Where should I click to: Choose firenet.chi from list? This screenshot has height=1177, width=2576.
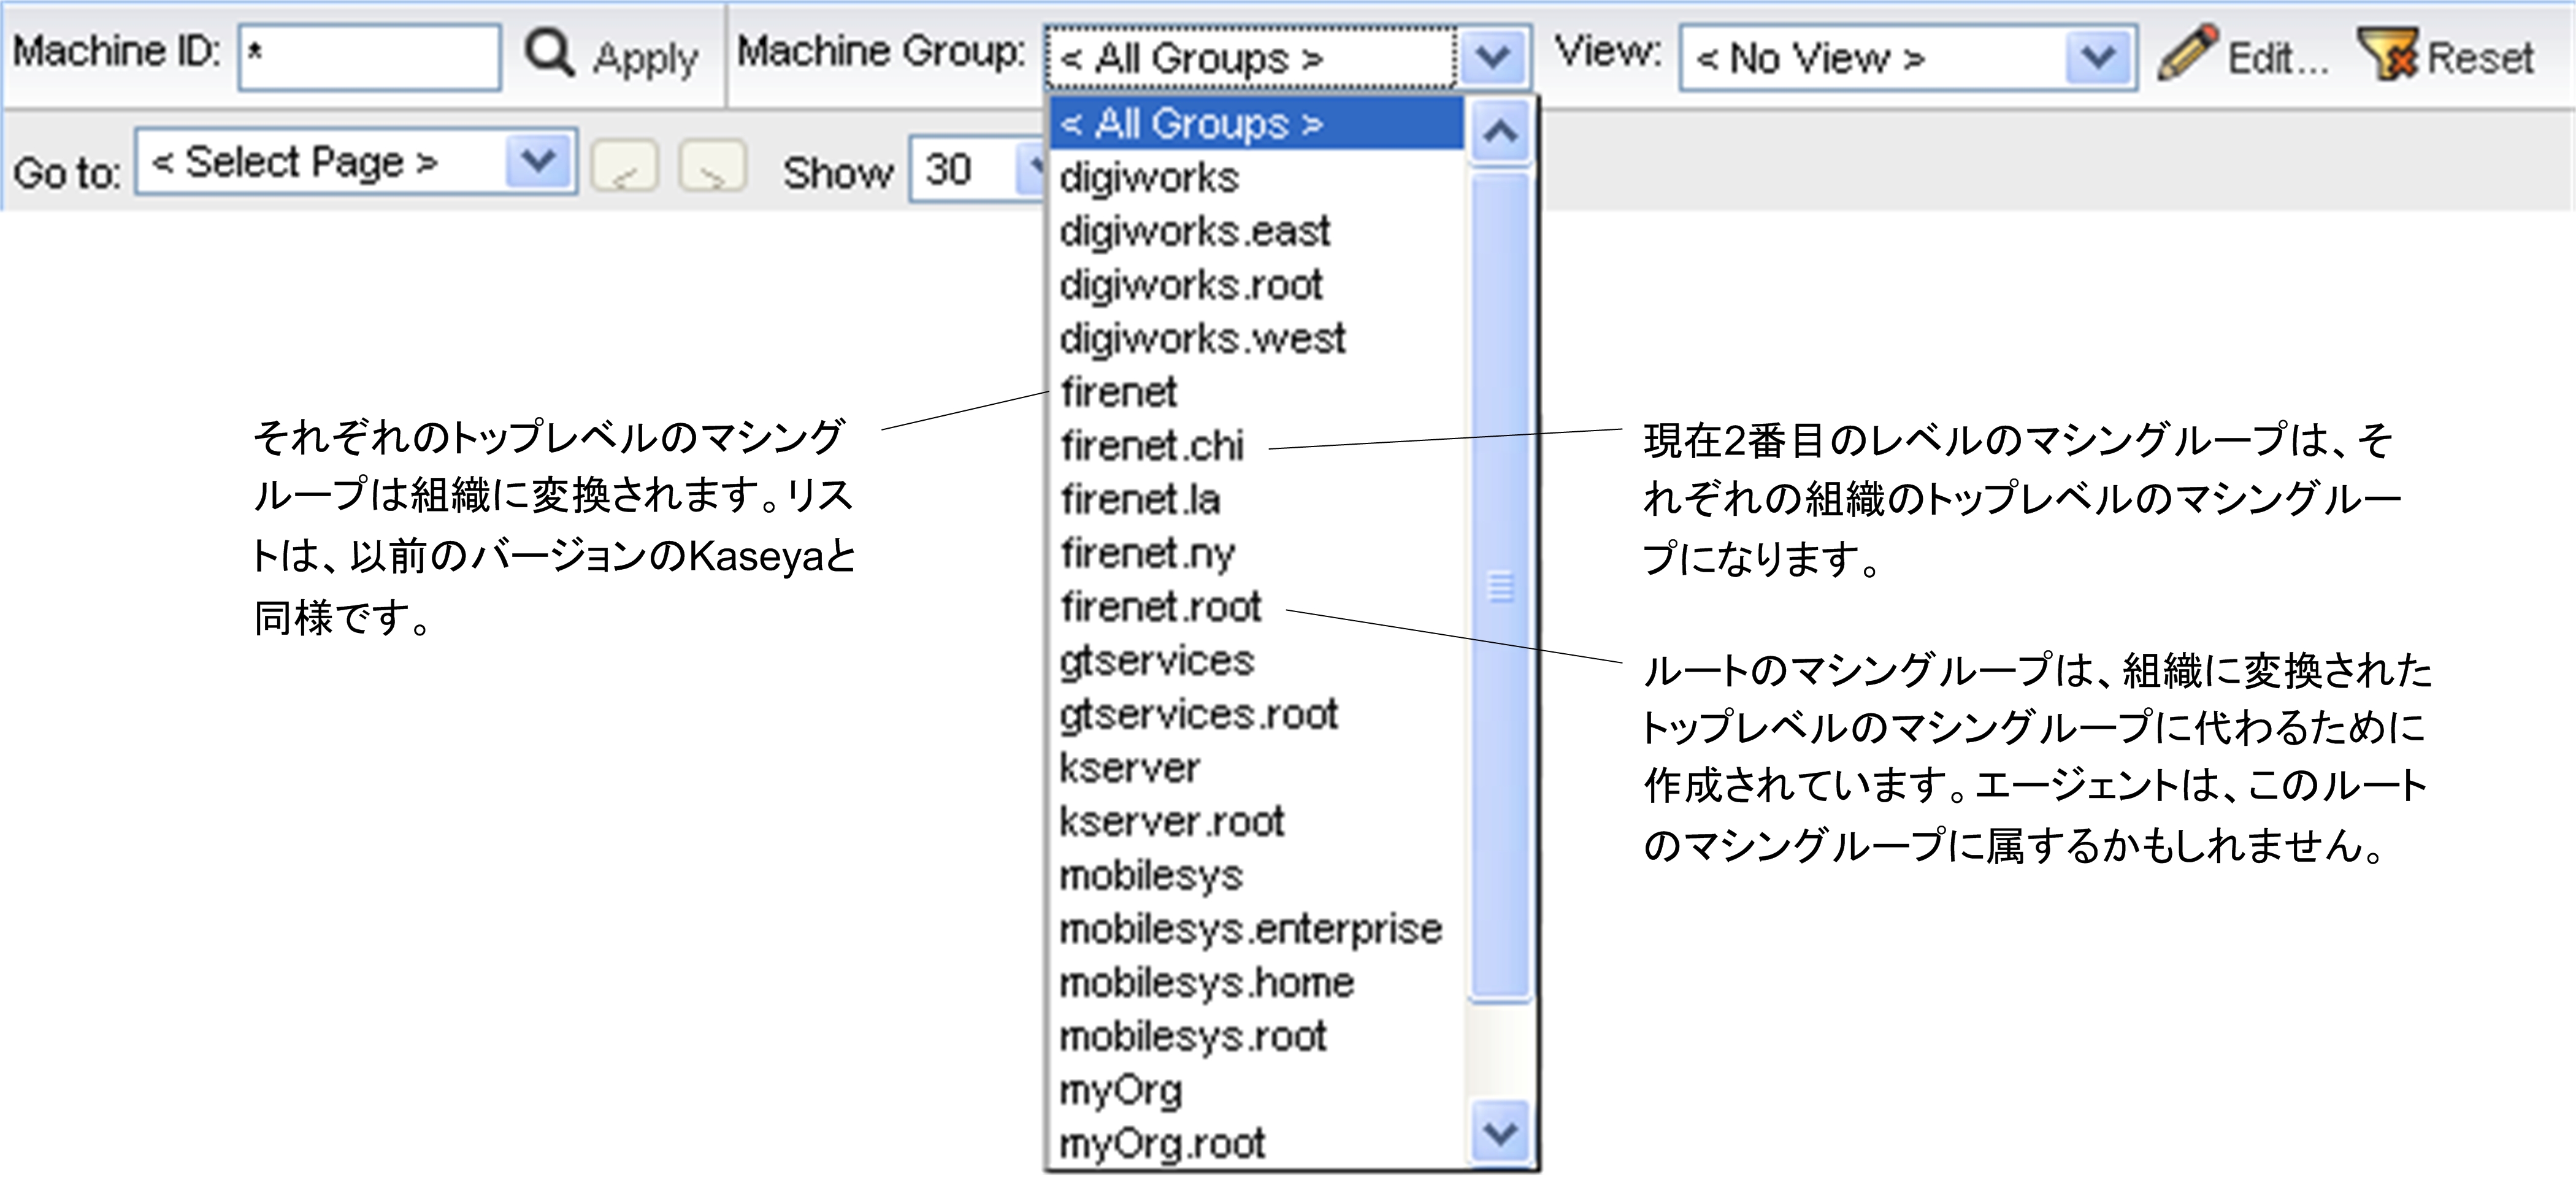[1257, 446]
